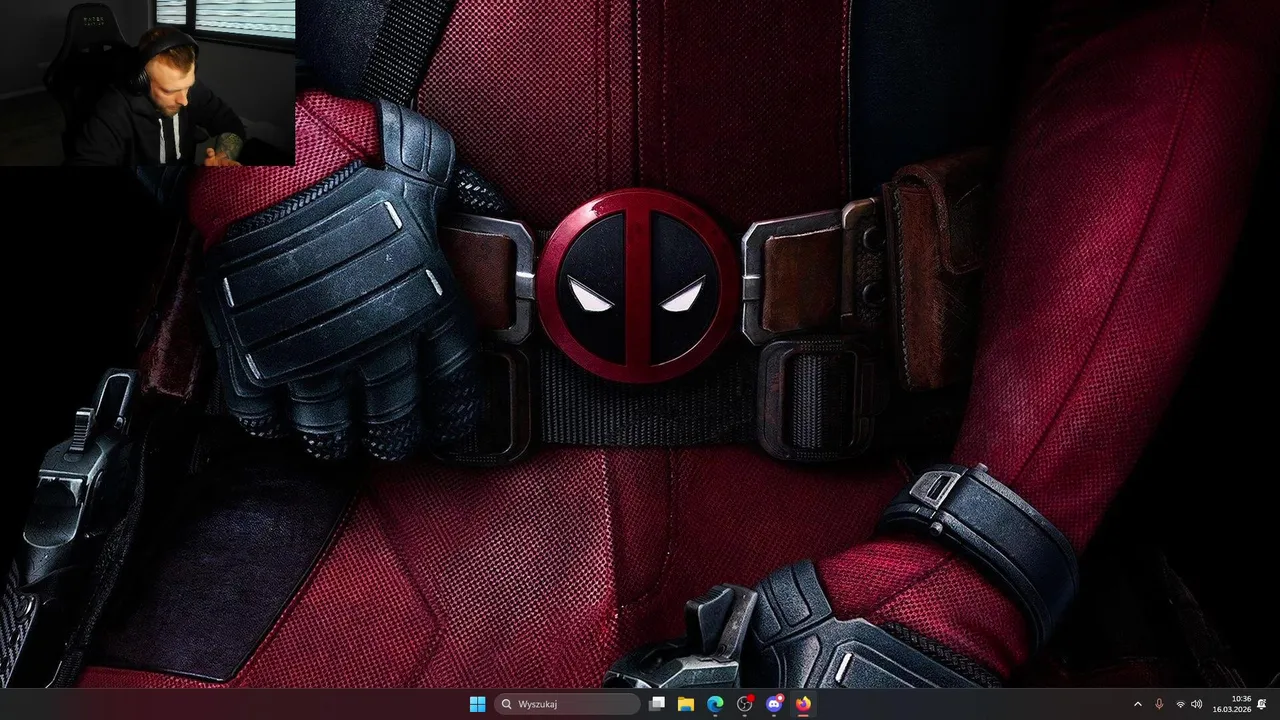
Task: Switch to Firefox on the taskbar
Action: point(803,704)
